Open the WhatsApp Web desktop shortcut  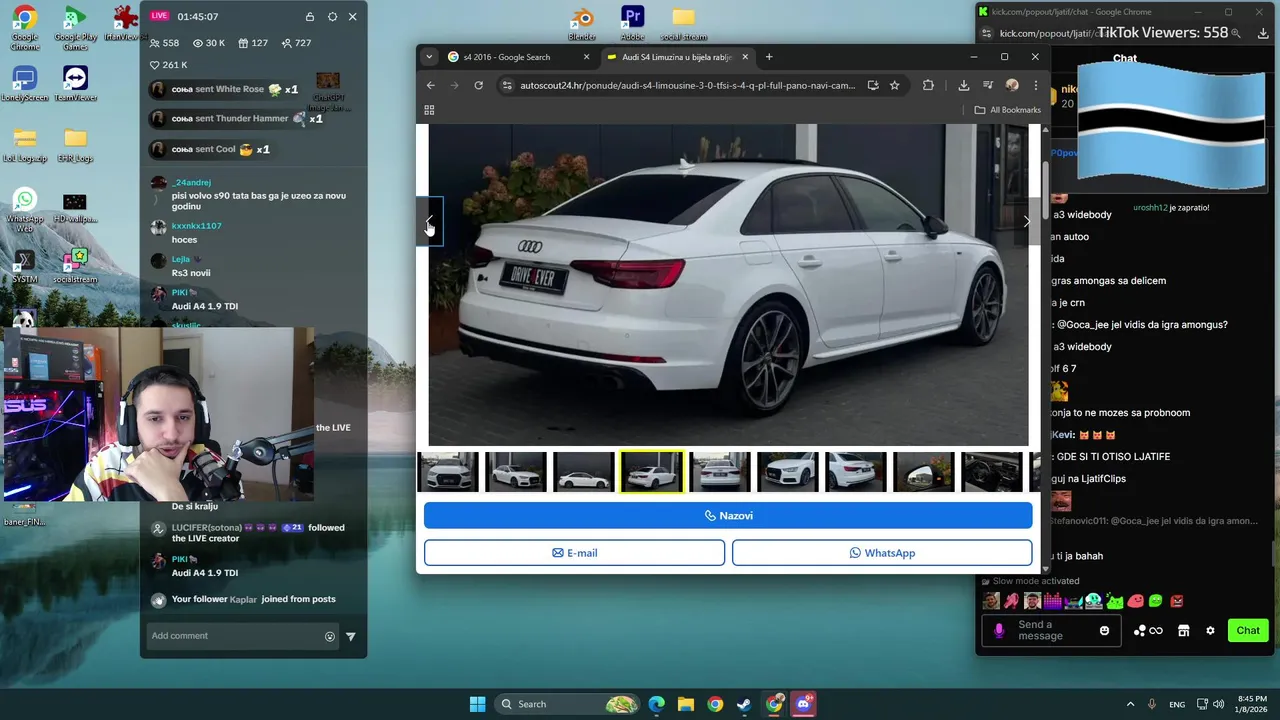click(24, 209)
